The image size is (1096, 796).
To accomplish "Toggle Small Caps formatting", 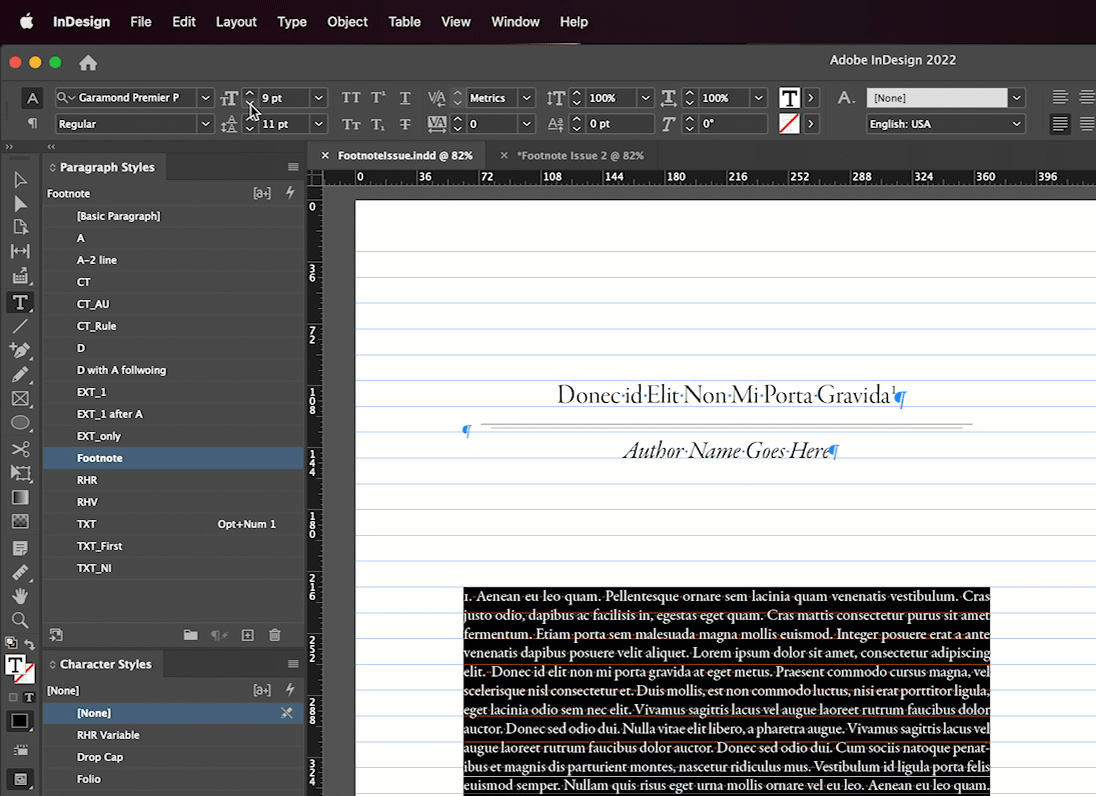I will coord(351,124).
